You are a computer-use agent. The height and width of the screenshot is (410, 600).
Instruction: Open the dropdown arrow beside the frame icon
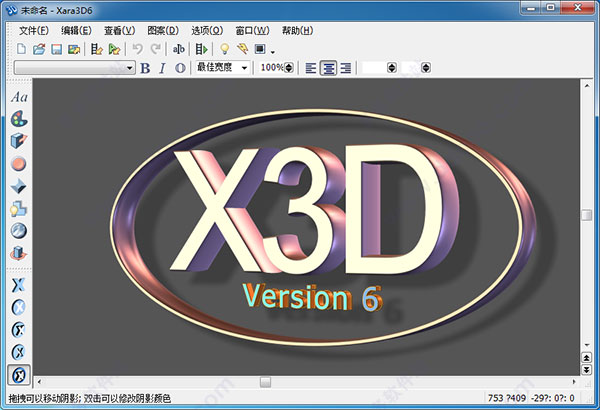tap(273, 52)
